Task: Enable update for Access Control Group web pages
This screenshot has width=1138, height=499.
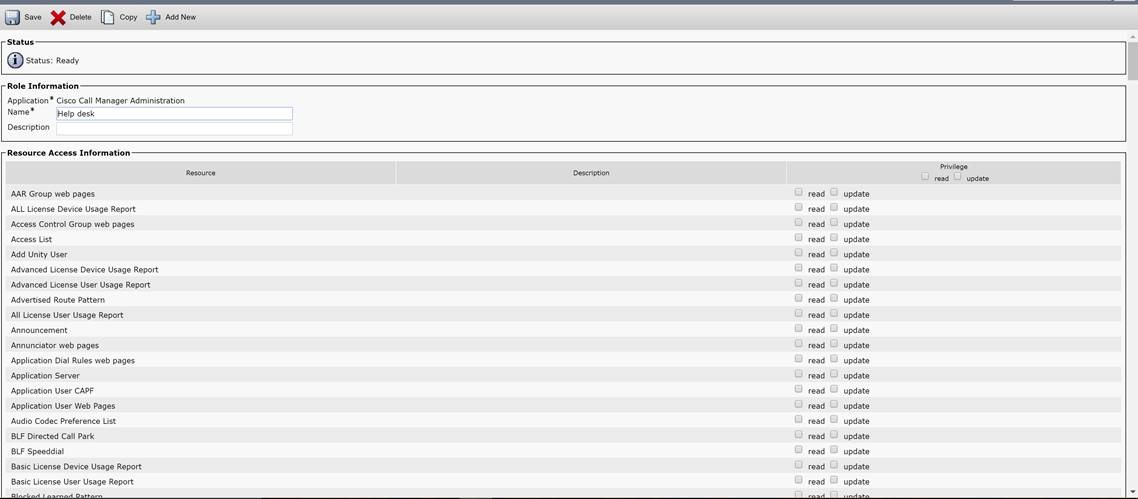Action: [x=834, y=223]
